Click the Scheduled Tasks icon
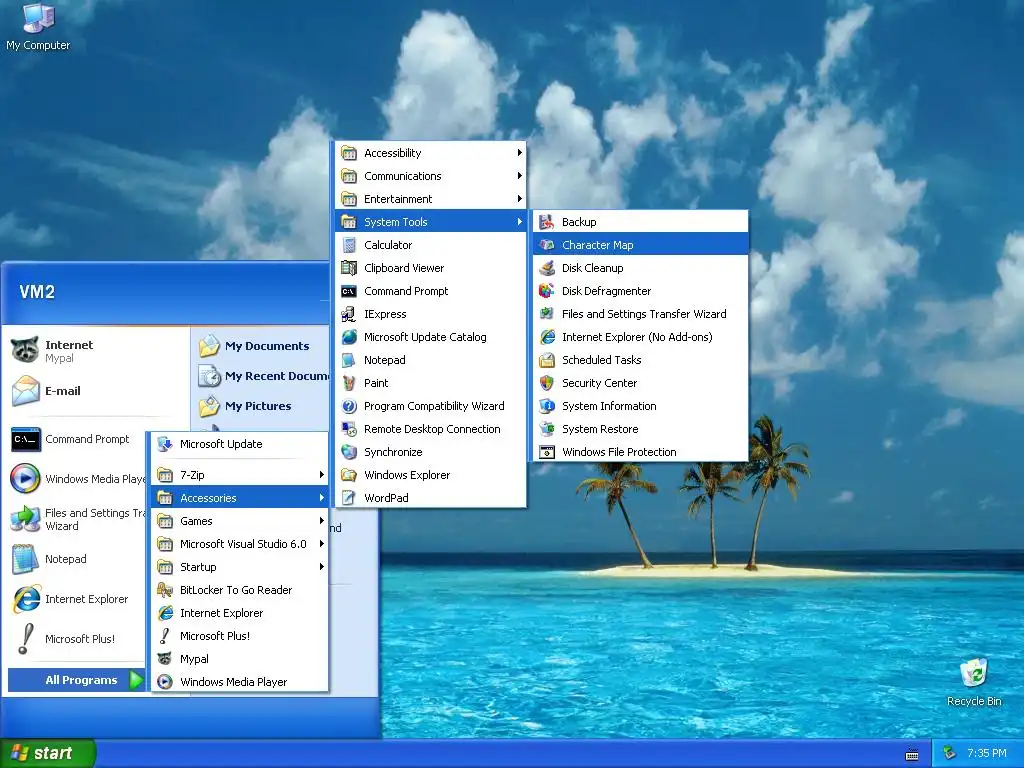Screen dimensions: 1024x768 point(547,360)
